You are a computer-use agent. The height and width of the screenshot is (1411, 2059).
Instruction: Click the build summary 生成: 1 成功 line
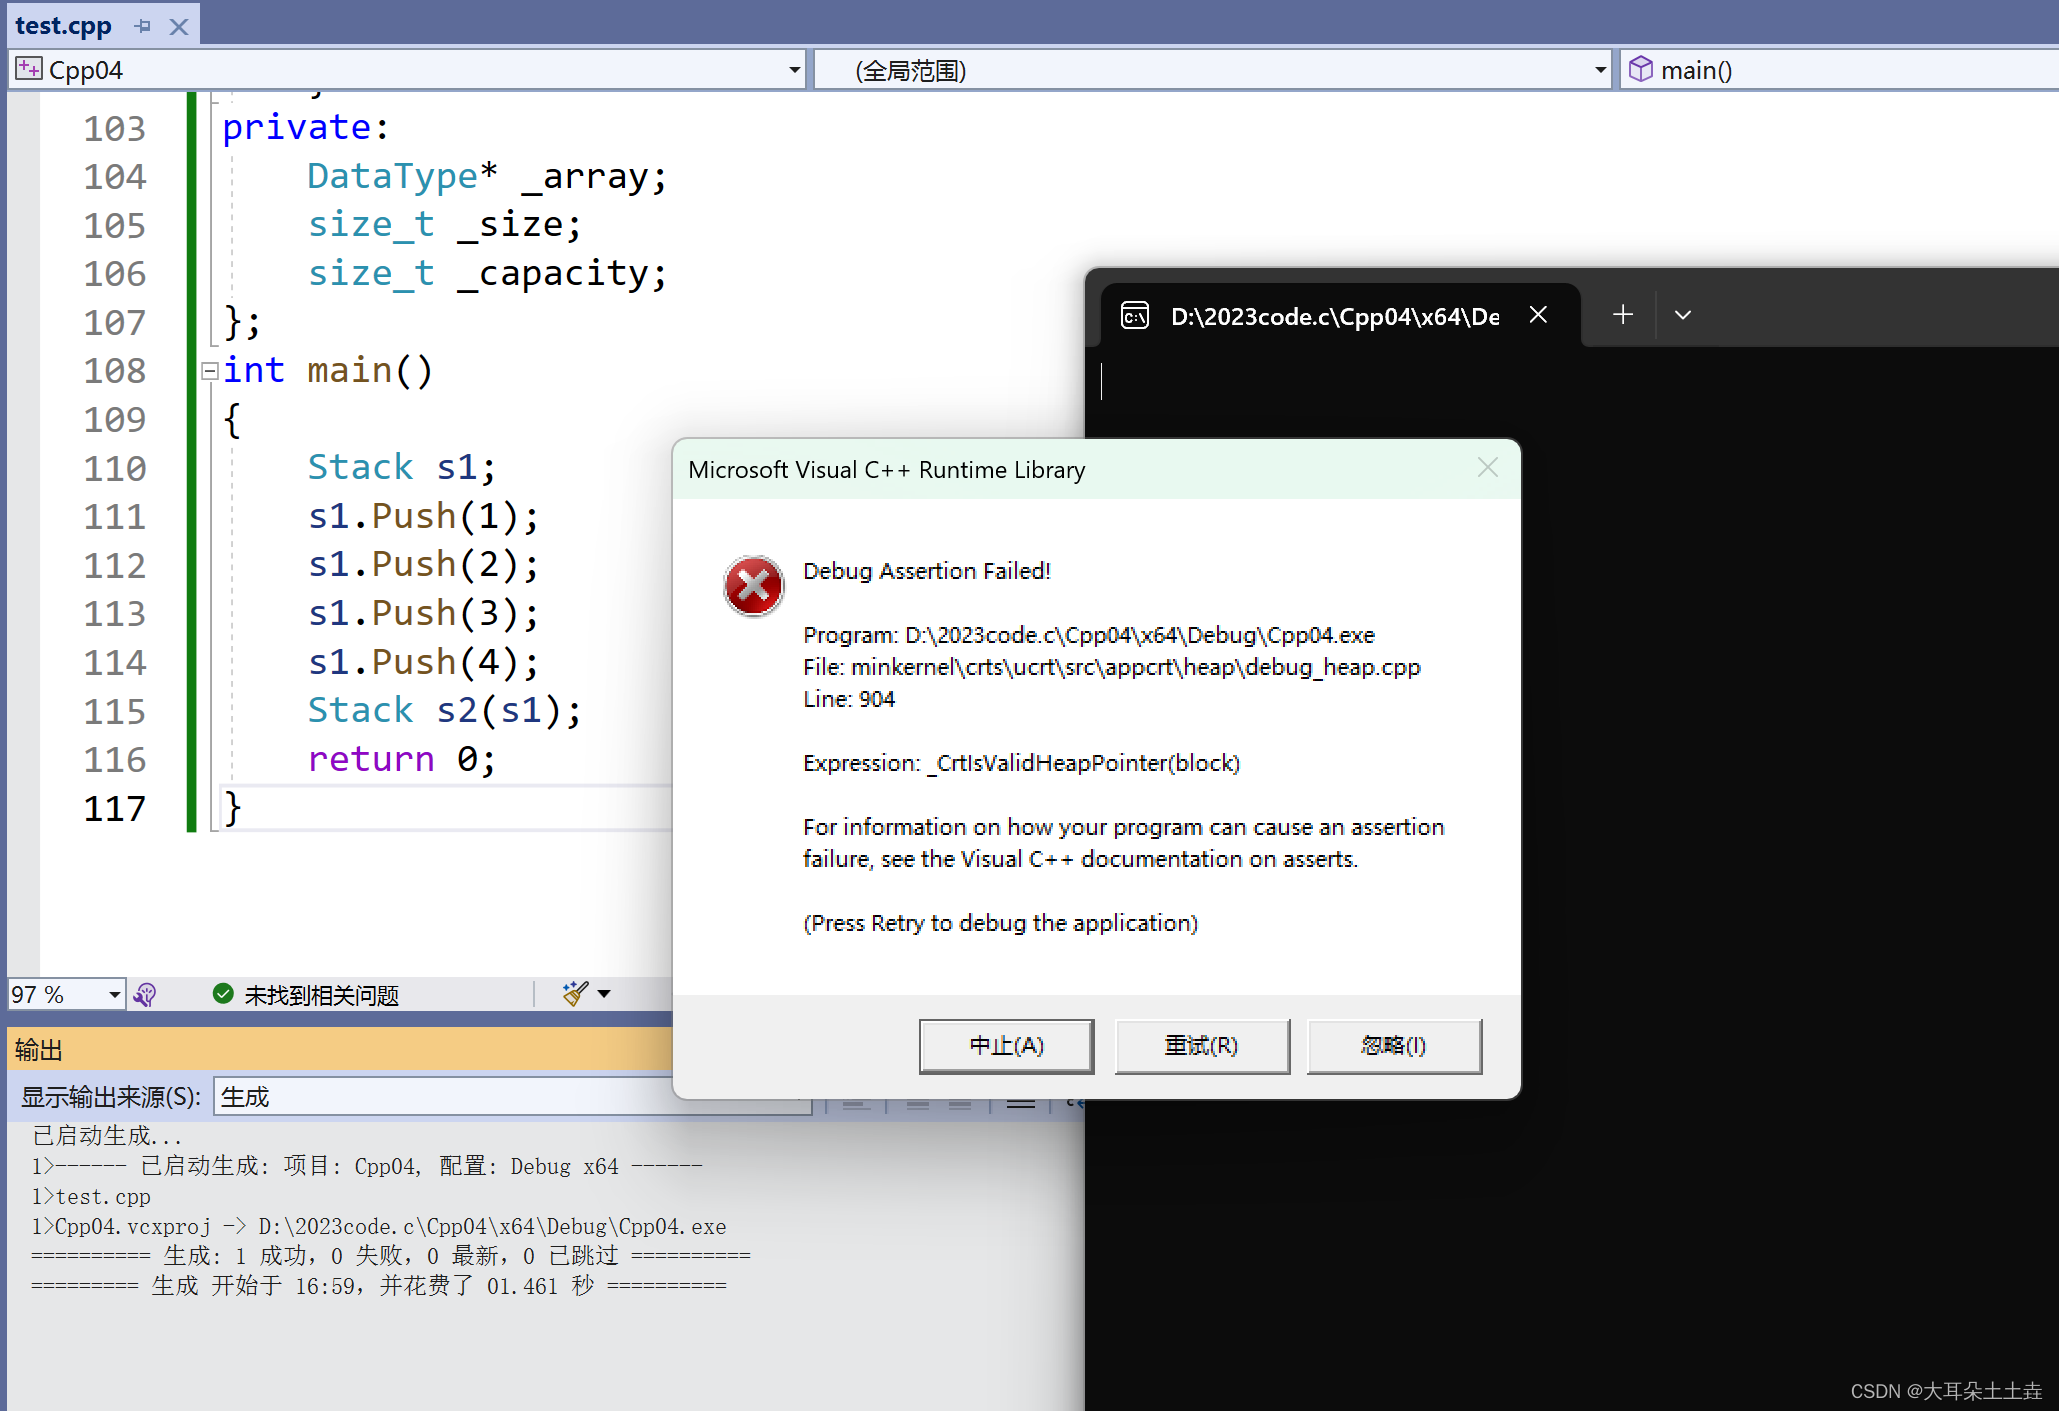391,1256
